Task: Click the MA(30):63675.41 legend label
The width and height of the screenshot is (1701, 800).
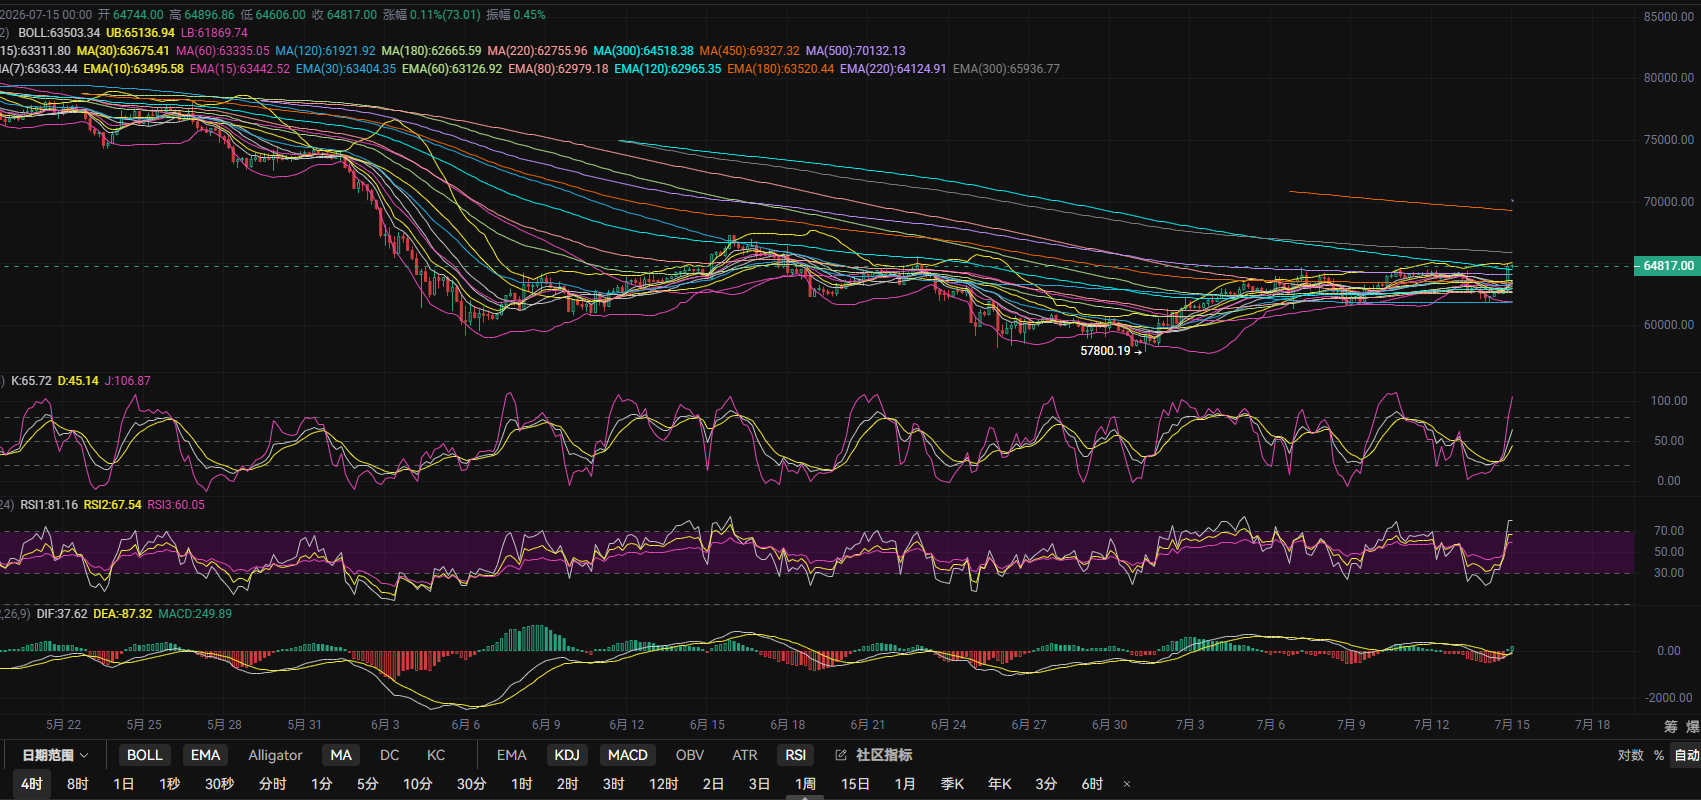Action: click(x=123, y=51)
